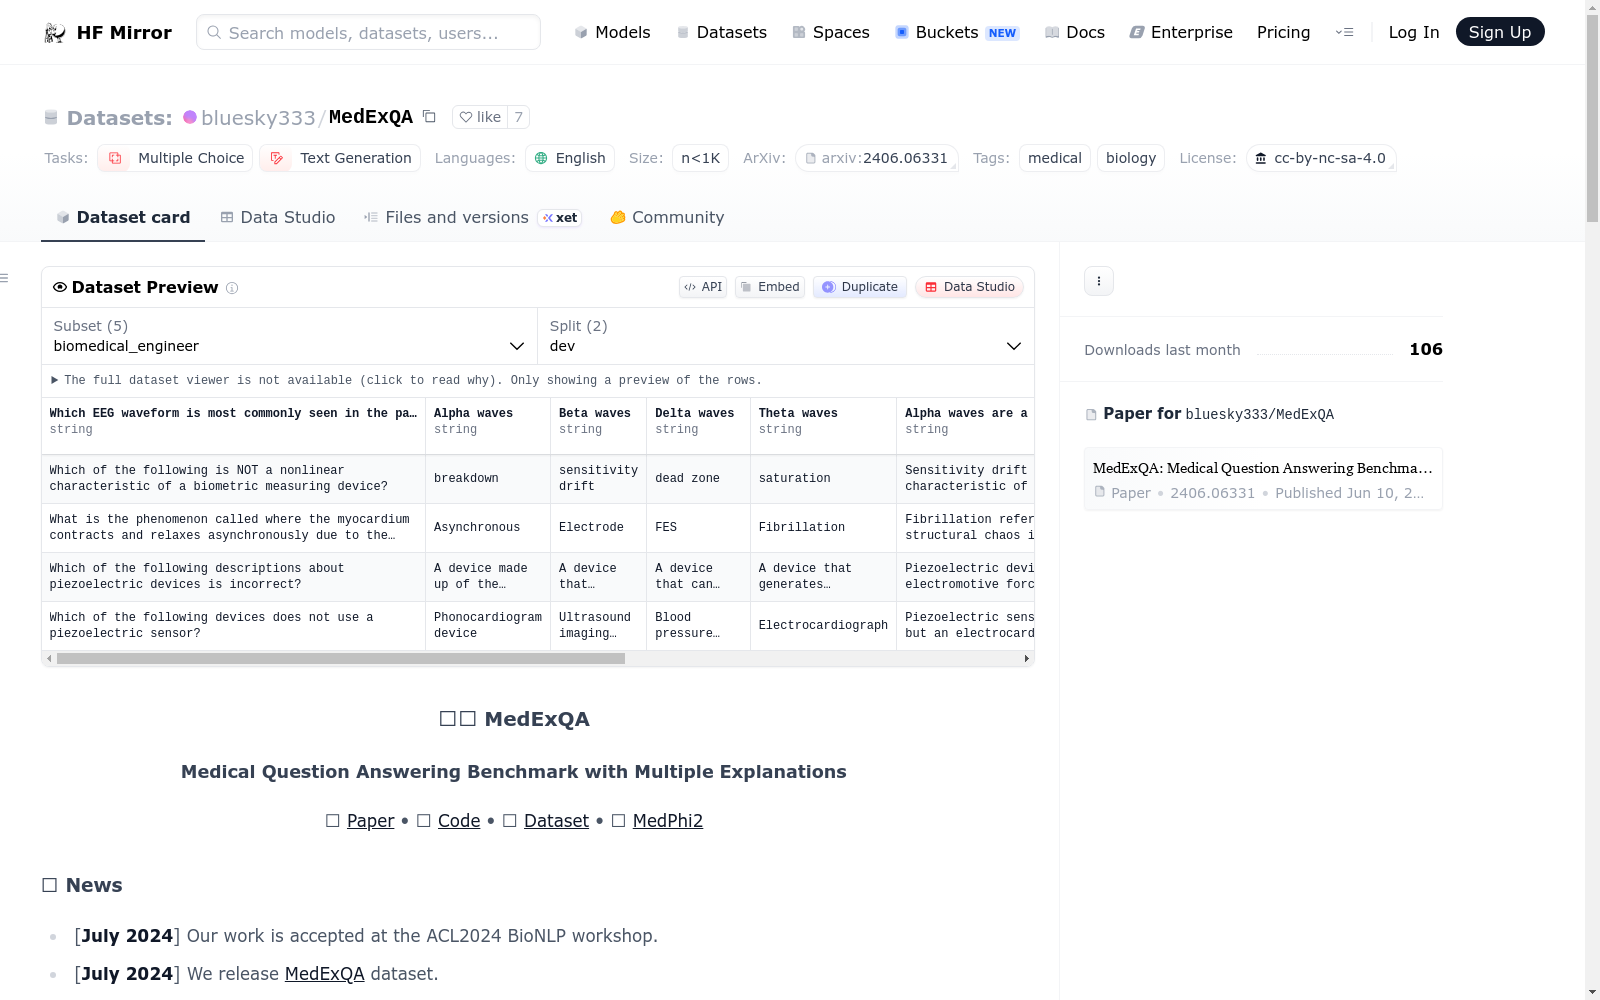Open the Pricing page
The image size is (1600, 1000).
tap(1283, 32)
